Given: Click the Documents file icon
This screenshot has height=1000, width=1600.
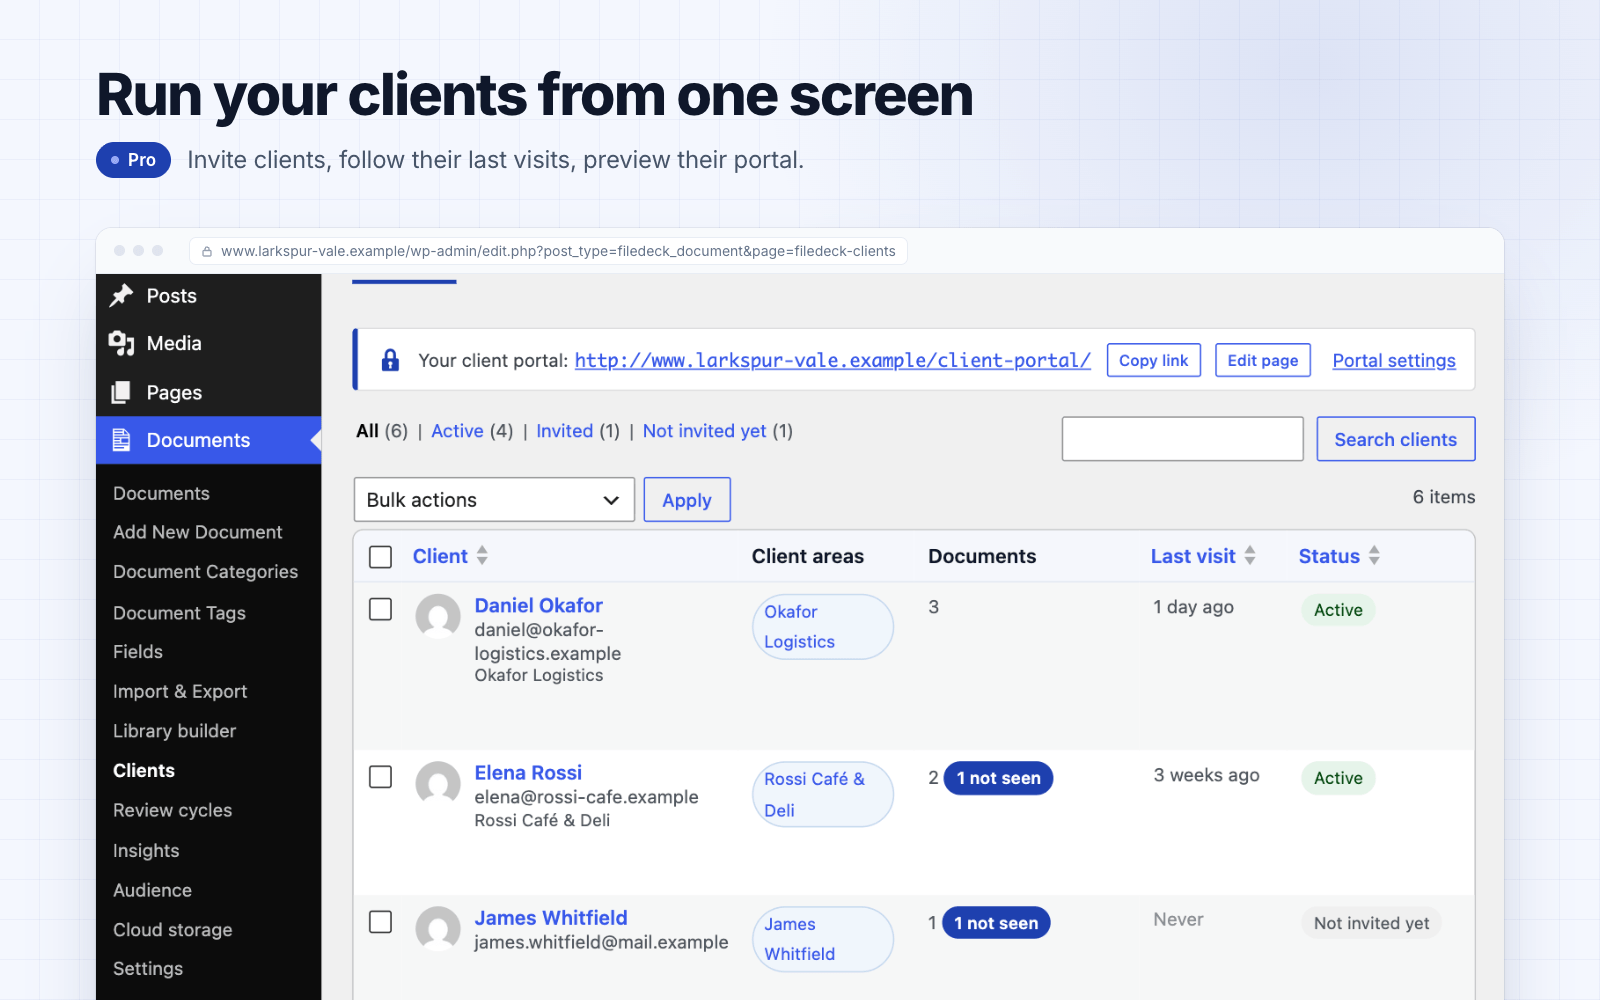Looking at the screenshot, I should pyautogui.click(x=121, y=440).
